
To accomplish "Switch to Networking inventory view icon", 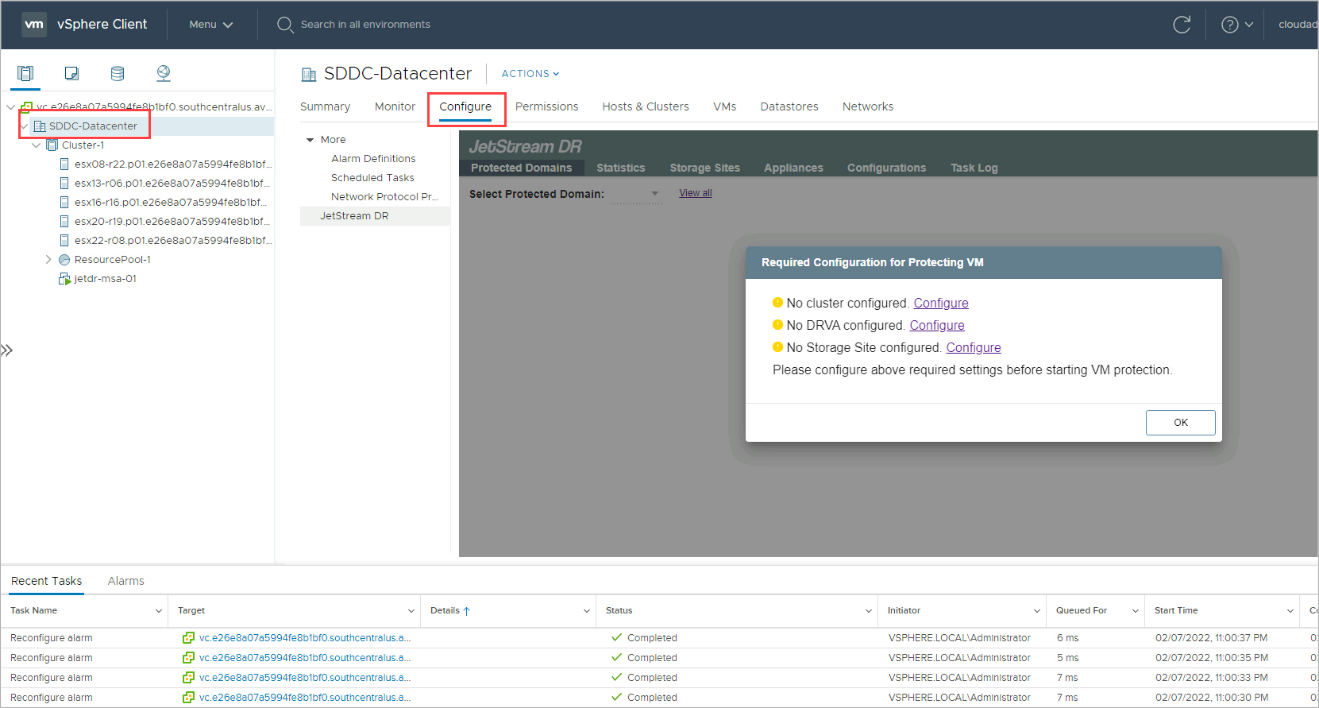I will click(164, 74).
